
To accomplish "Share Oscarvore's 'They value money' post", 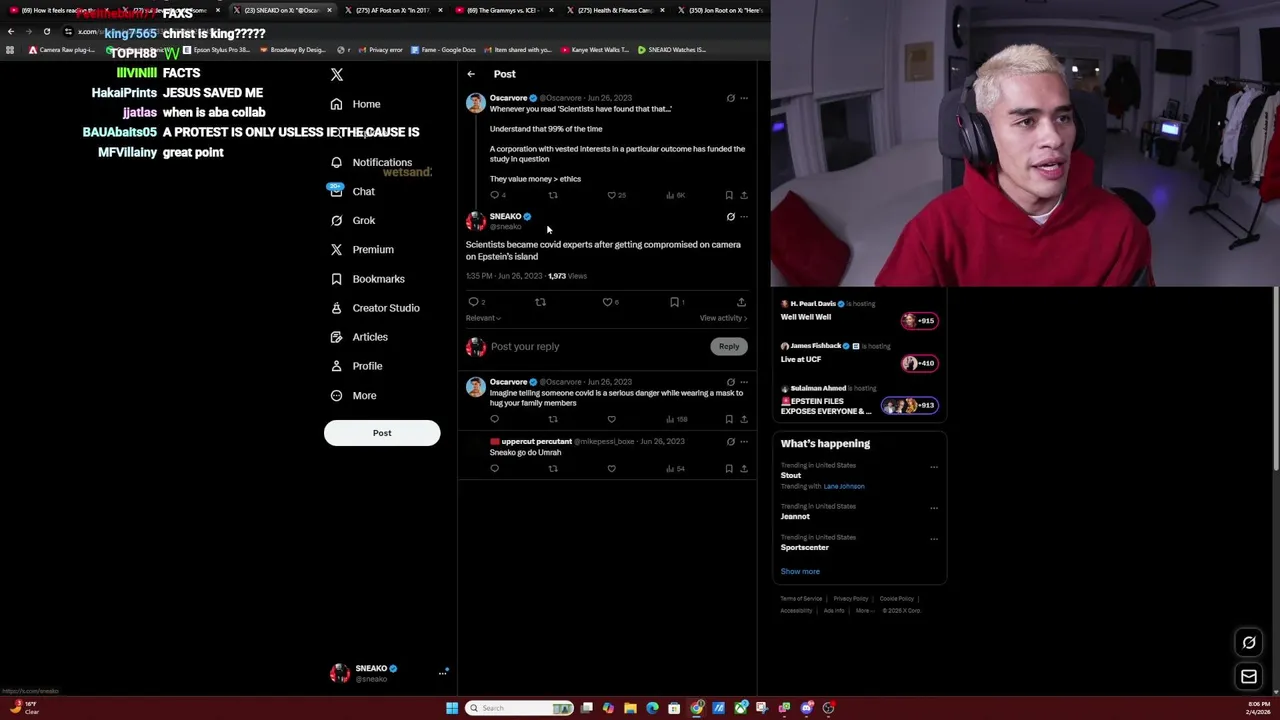I will (744, 195).
